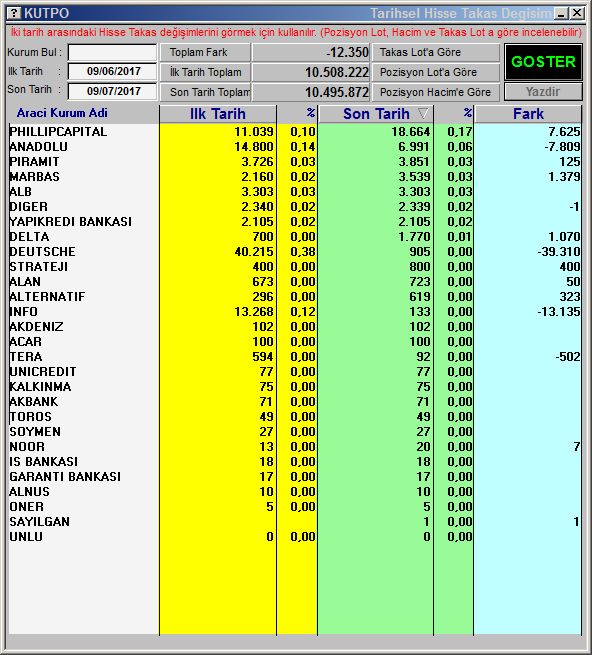Viewport: 592px width, 655px height.
Task: Select Pozisyon Hacim'e Göre view
Action: pos(436,92)
